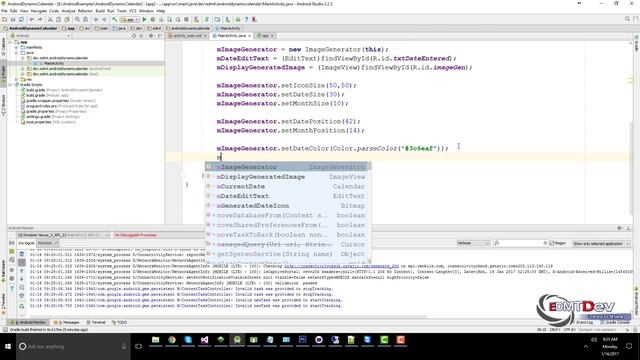The height and width of the screenshot is (360, 640).
Task: Collapse the Gradle Scripts tree node
Action: point(10,84)
